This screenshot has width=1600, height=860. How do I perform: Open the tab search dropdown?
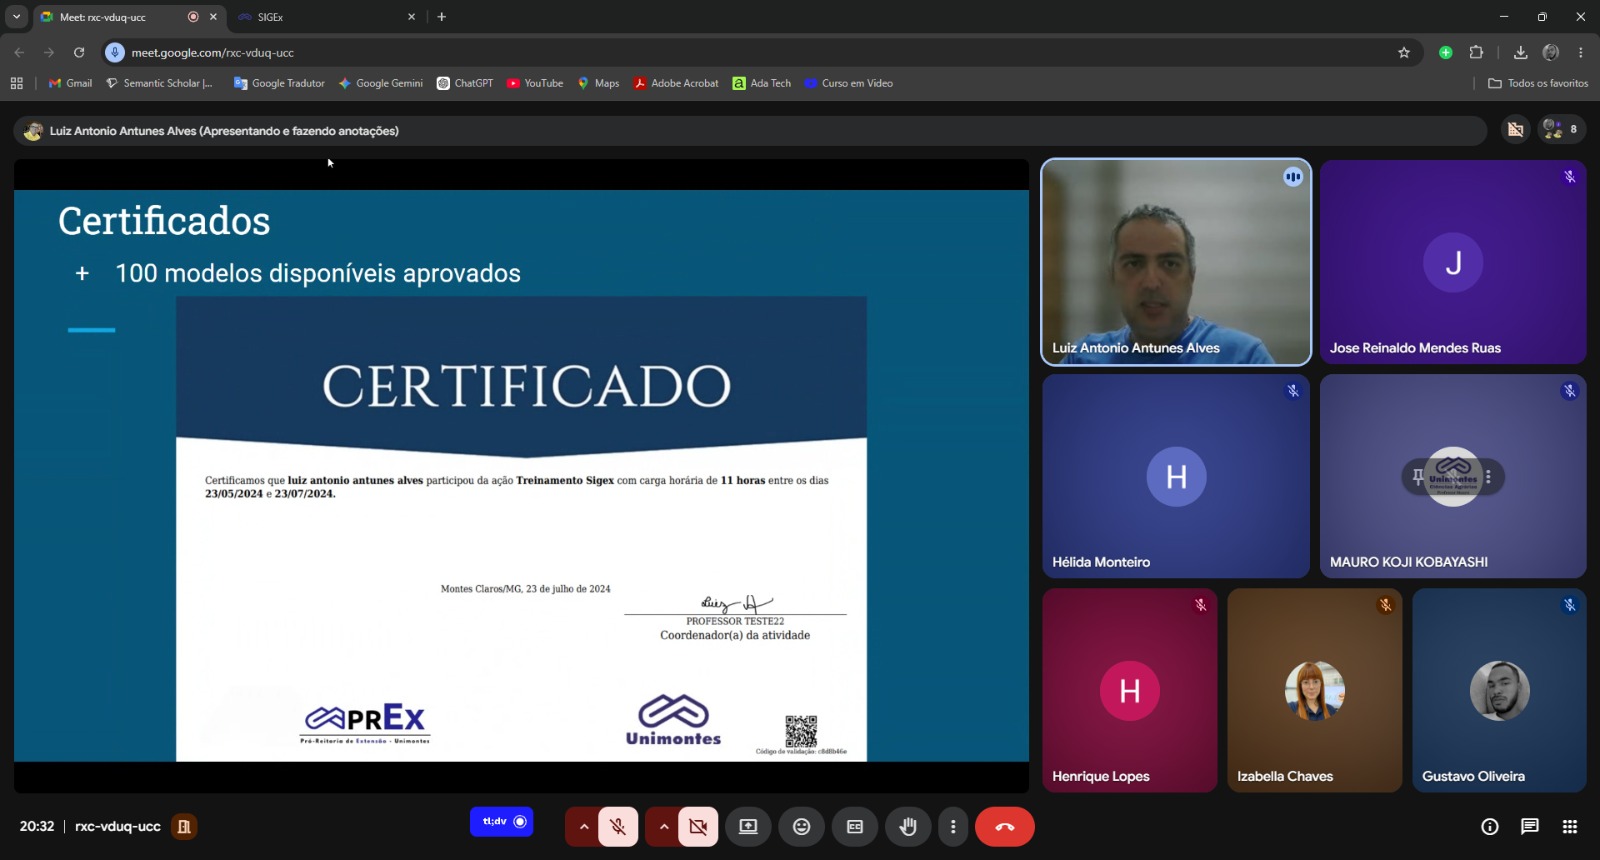click(x=16, y=17)
